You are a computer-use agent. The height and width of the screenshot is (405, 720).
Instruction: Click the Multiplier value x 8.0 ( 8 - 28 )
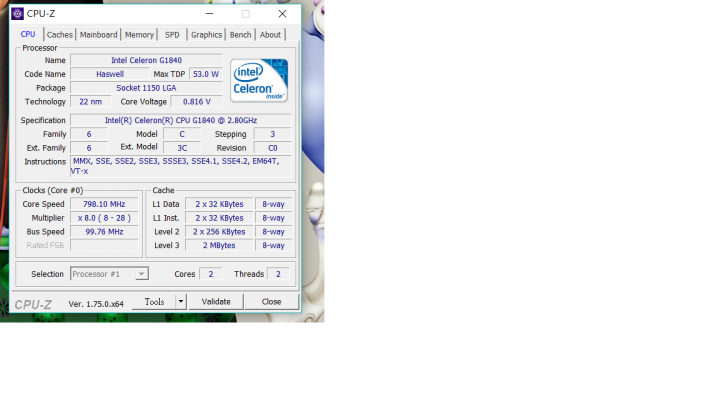click(x=104, y=218)
